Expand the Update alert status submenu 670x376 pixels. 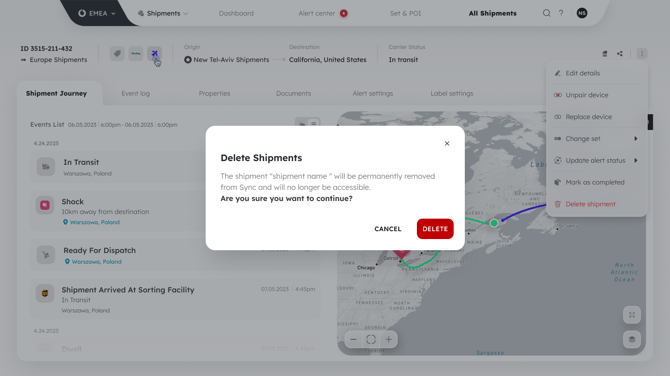597,160
